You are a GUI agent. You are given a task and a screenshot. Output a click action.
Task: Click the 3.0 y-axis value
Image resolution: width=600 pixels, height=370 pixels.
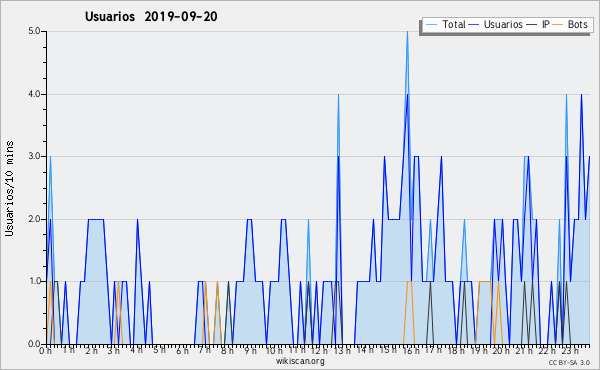tap(34, 156)
